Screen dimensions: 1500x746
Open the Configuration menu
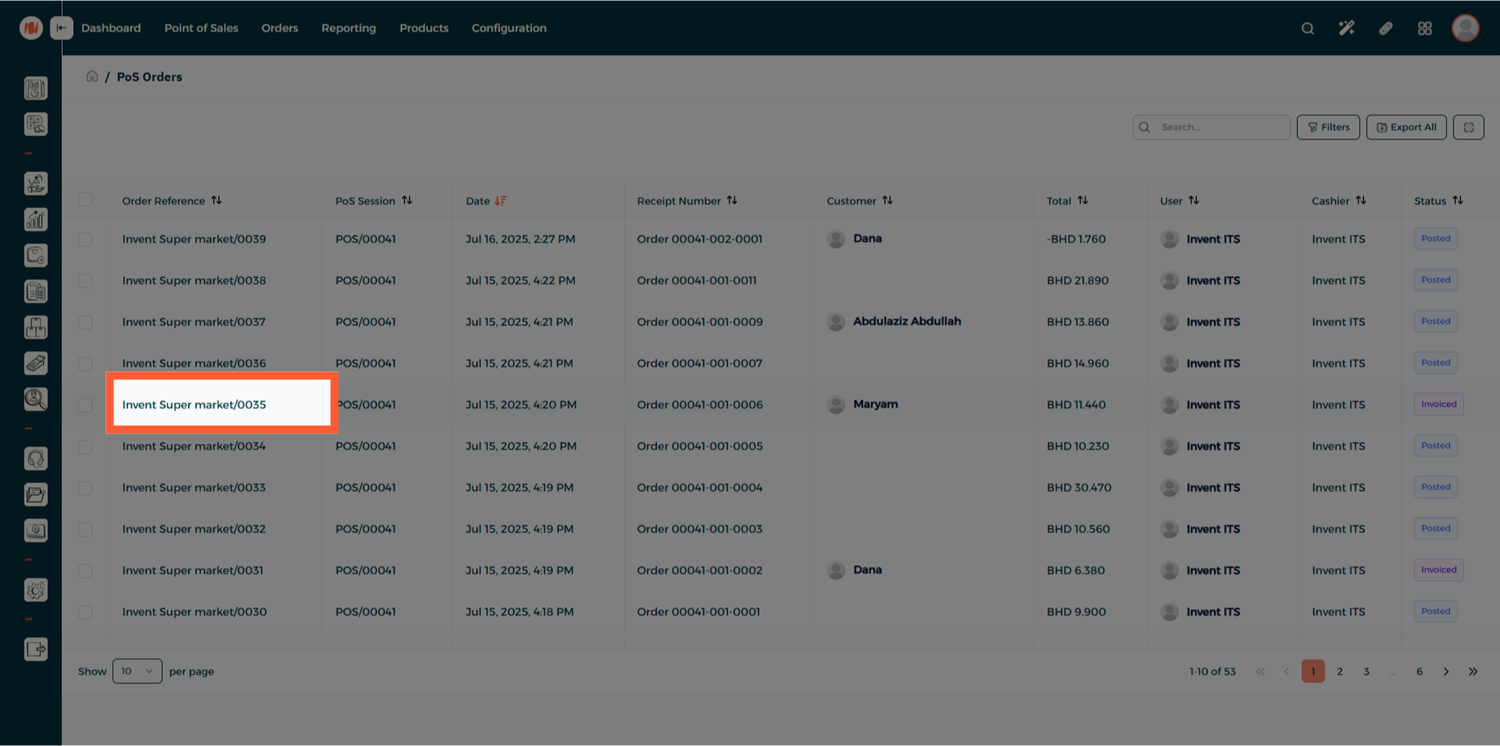coord(509,28)
